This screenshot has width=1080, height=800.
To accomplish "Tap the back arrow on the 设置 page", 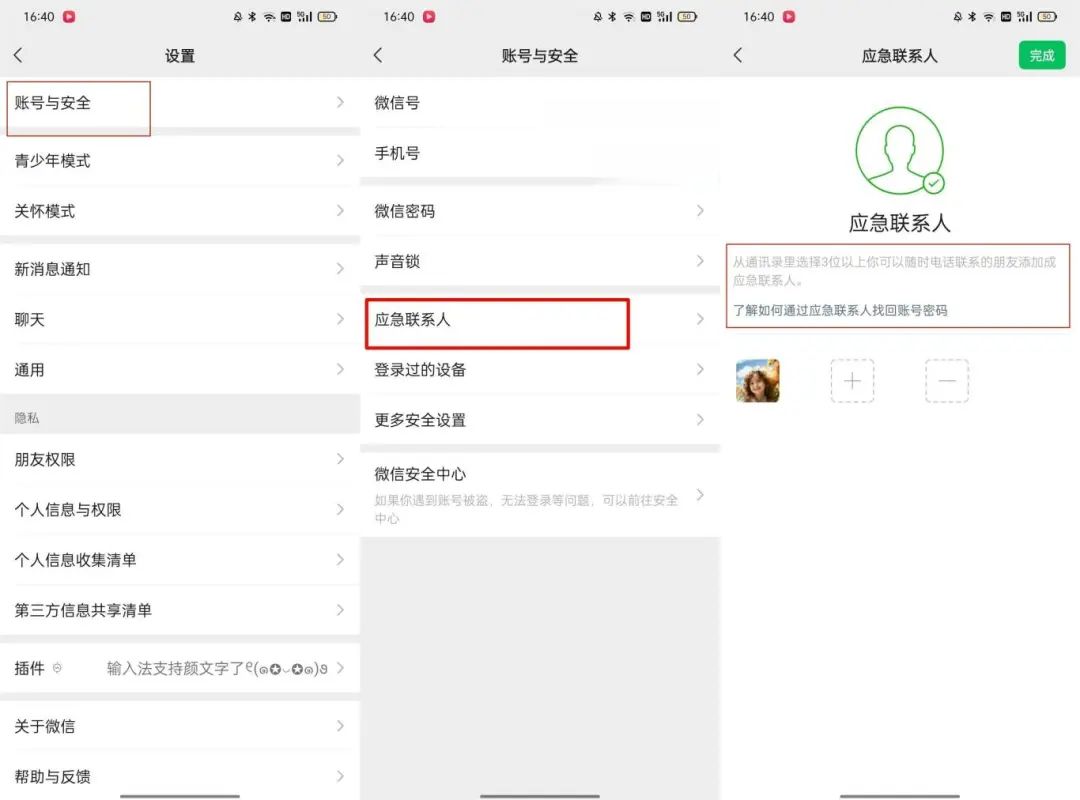I will tap(18, 56).
